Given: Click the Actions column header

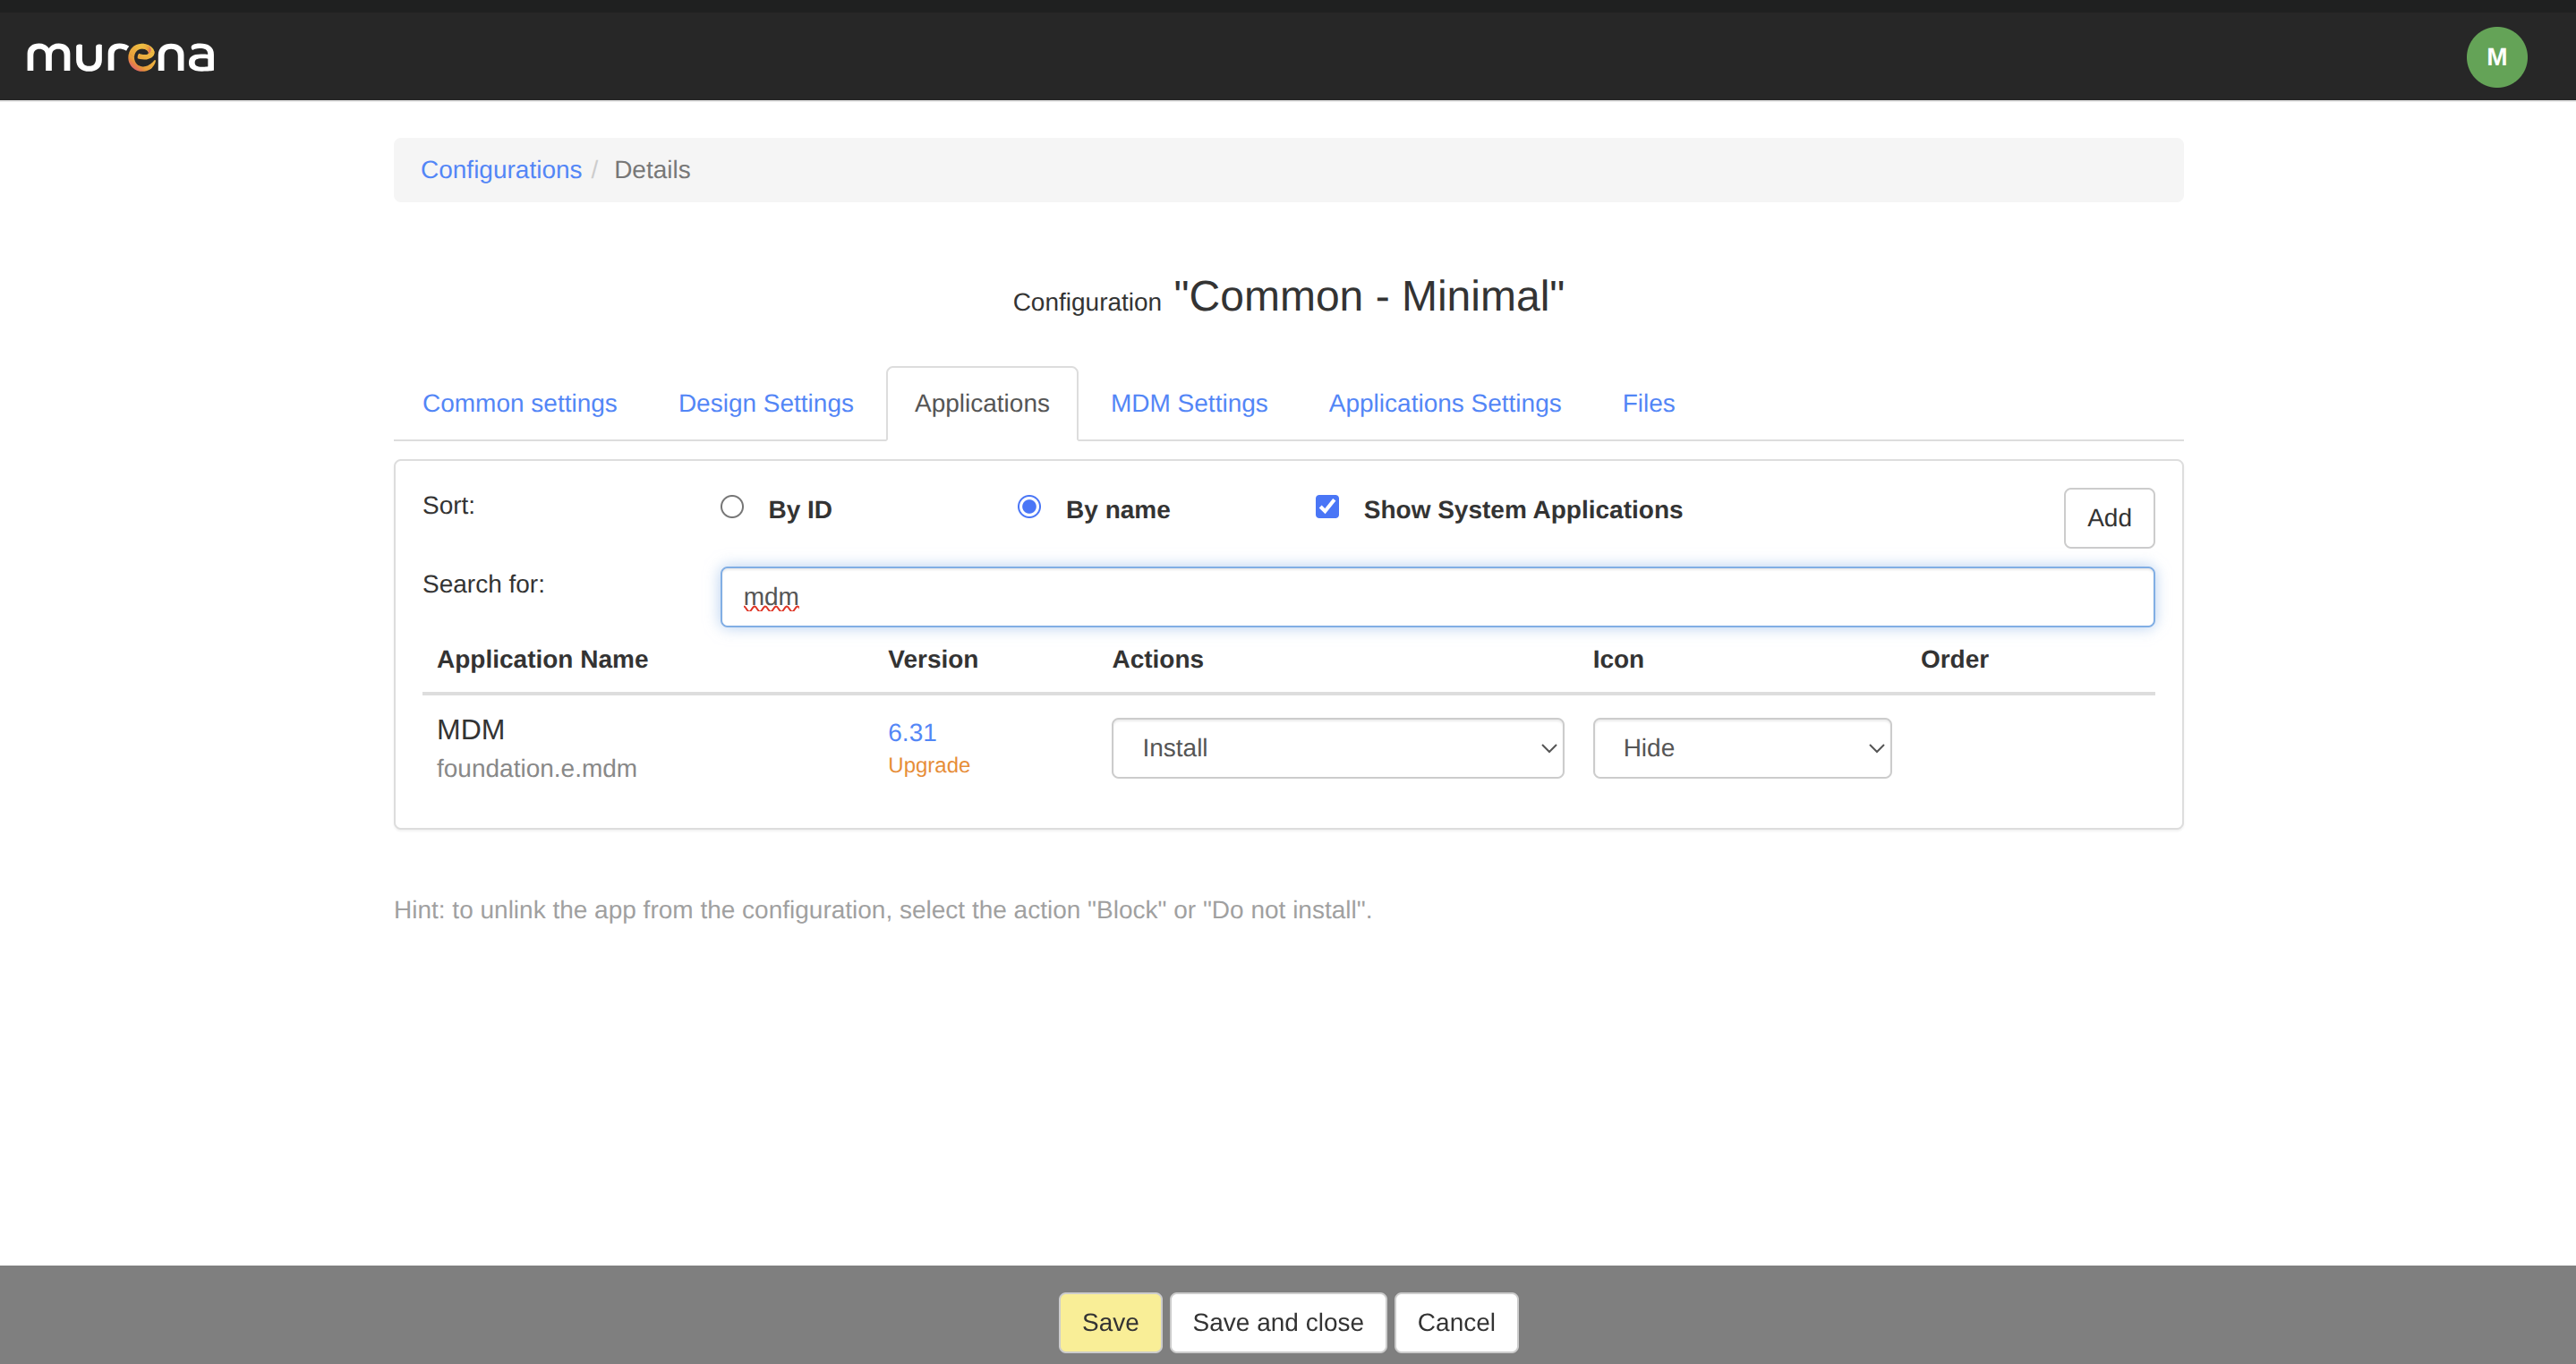Looking at the screenshot, I should coord(1158,659).
